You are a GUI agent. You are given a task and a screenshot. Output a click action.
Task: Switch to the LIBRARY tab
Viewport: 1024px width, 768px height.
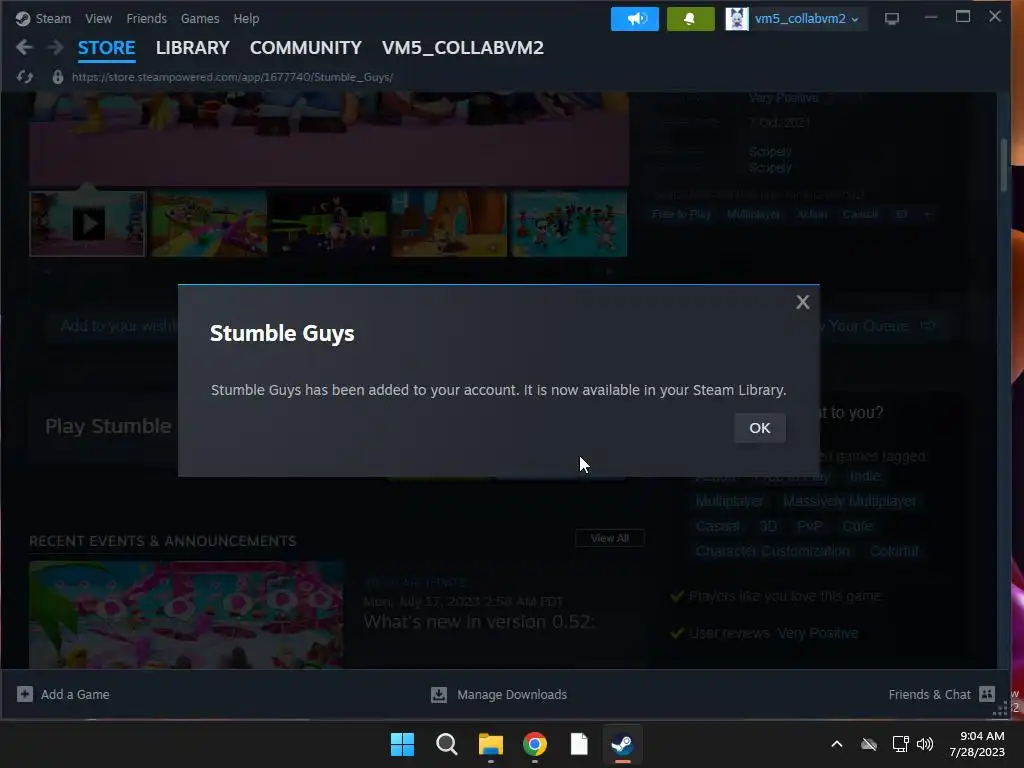(x=193, y=48)
